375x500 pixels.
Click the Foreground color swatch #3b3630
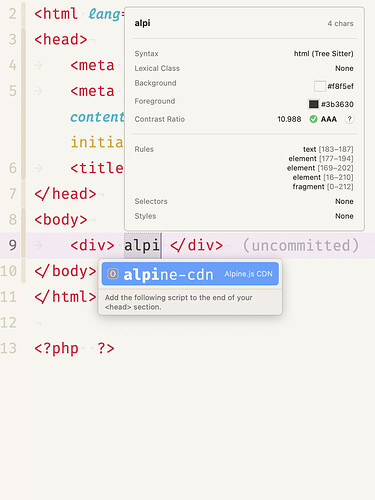coord(313,104)
